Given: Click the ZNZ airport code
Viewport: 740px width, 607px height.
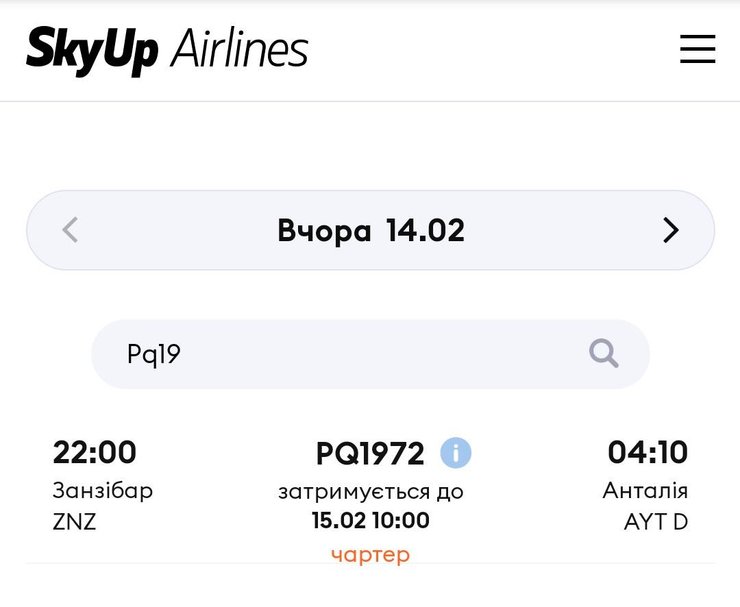Looking at the screenshot, I should tap(74, 521).
